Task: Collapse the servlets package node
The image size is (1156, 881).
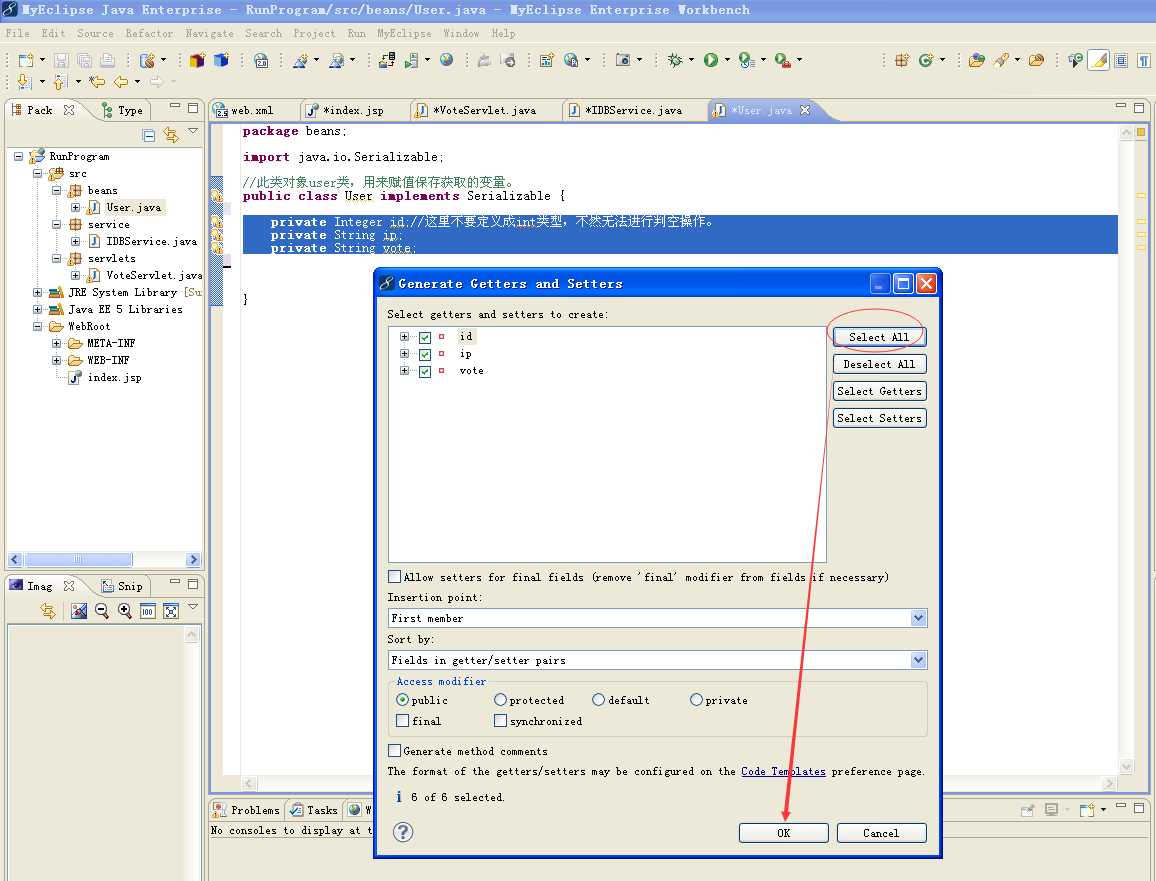Action: pyautogui.click(x=56, y=258)
